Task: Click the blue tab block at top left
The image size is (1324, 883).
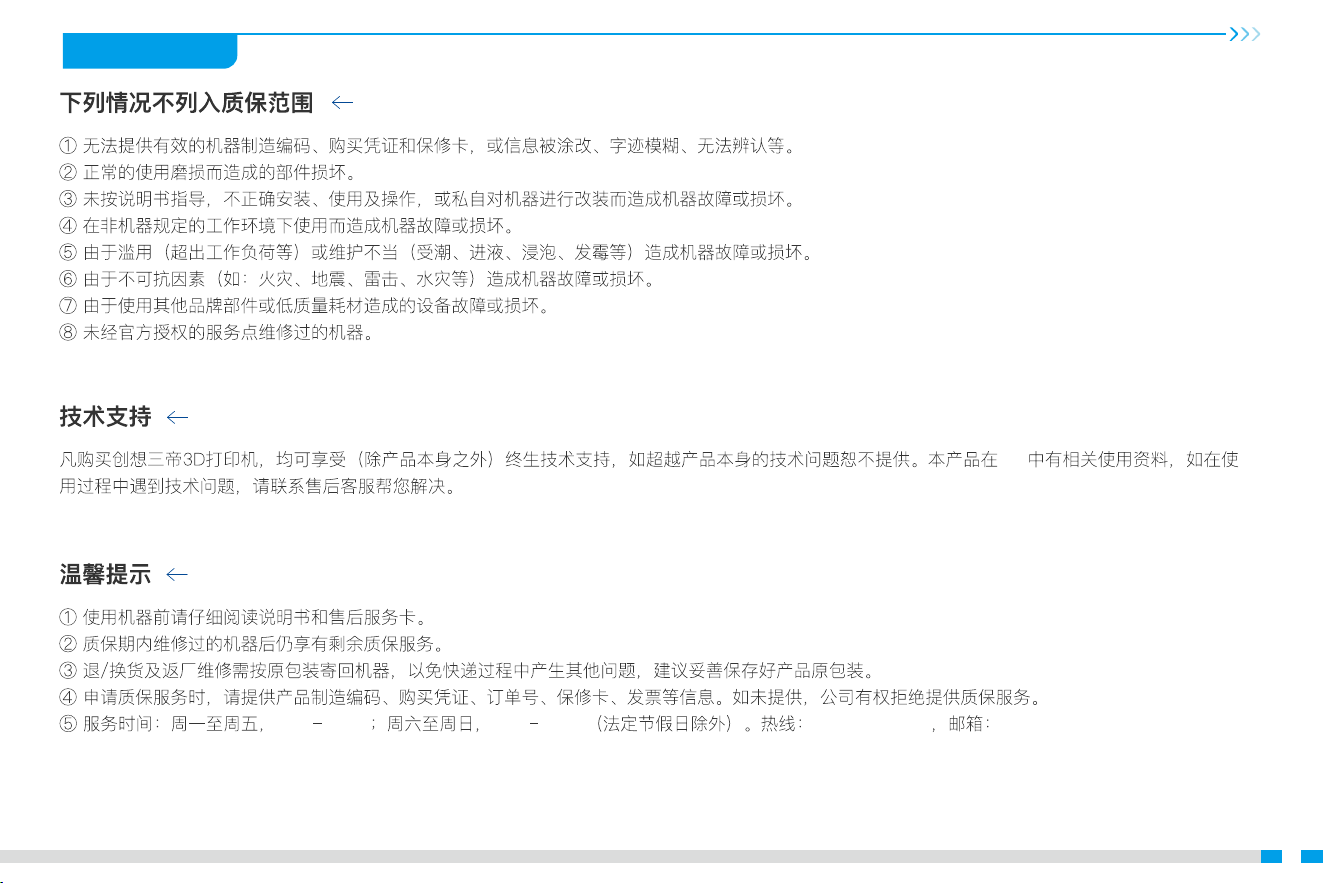Action: 150,51
